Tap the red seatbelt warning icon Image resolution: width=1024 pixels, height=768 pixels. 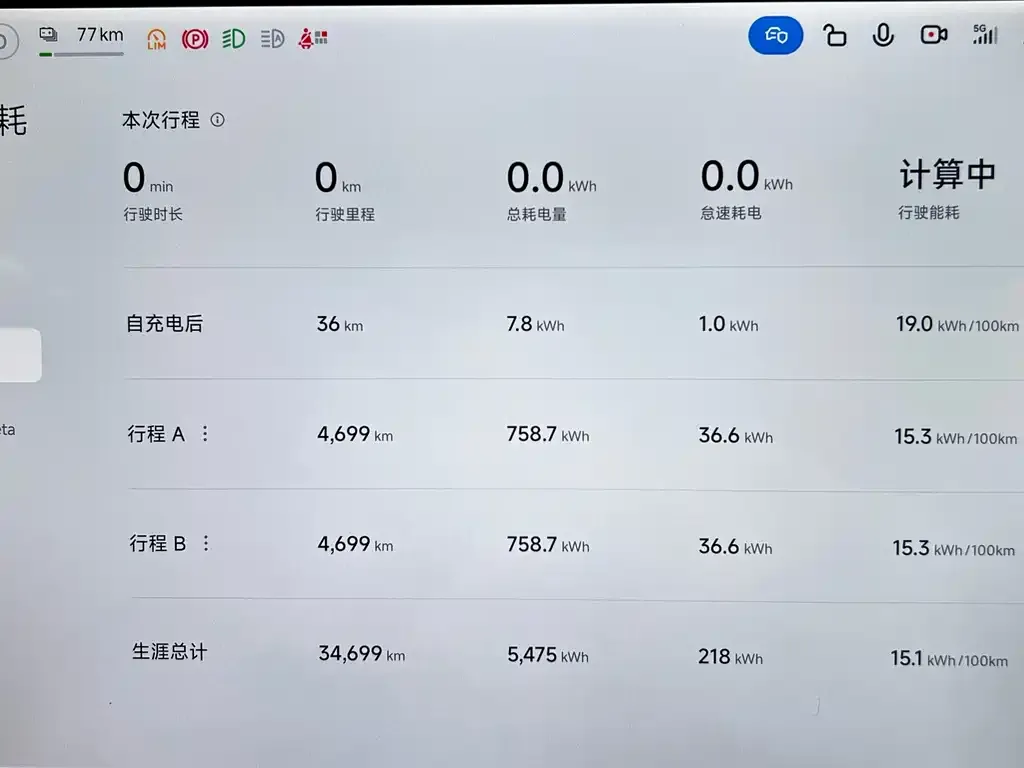click(313, 39)
